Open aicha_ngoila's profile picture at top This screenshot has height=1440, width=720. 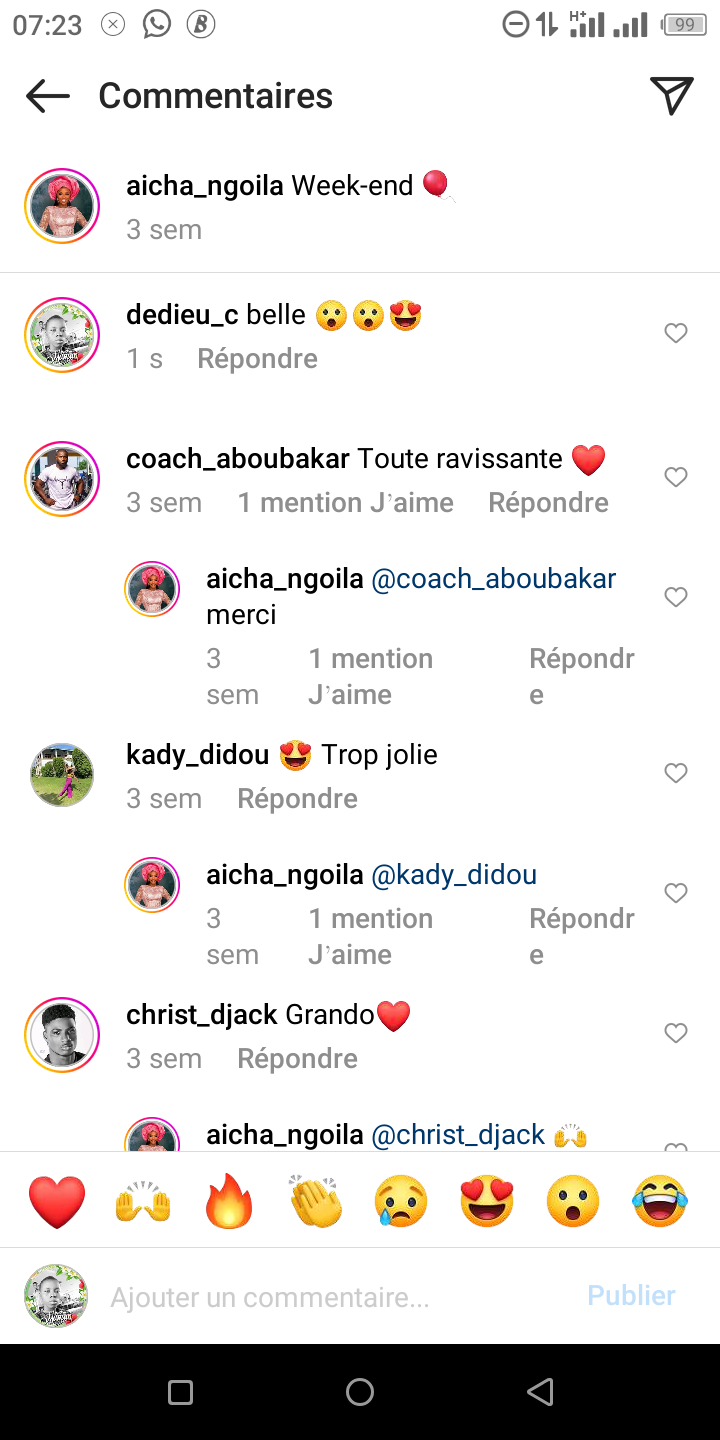(62, 206)
